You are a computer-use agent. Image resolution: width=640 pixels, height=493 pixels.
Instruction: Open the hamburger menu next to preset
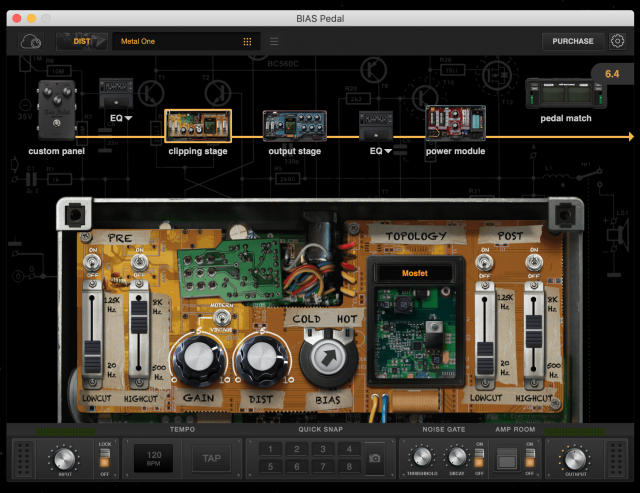tap(274, 41)
